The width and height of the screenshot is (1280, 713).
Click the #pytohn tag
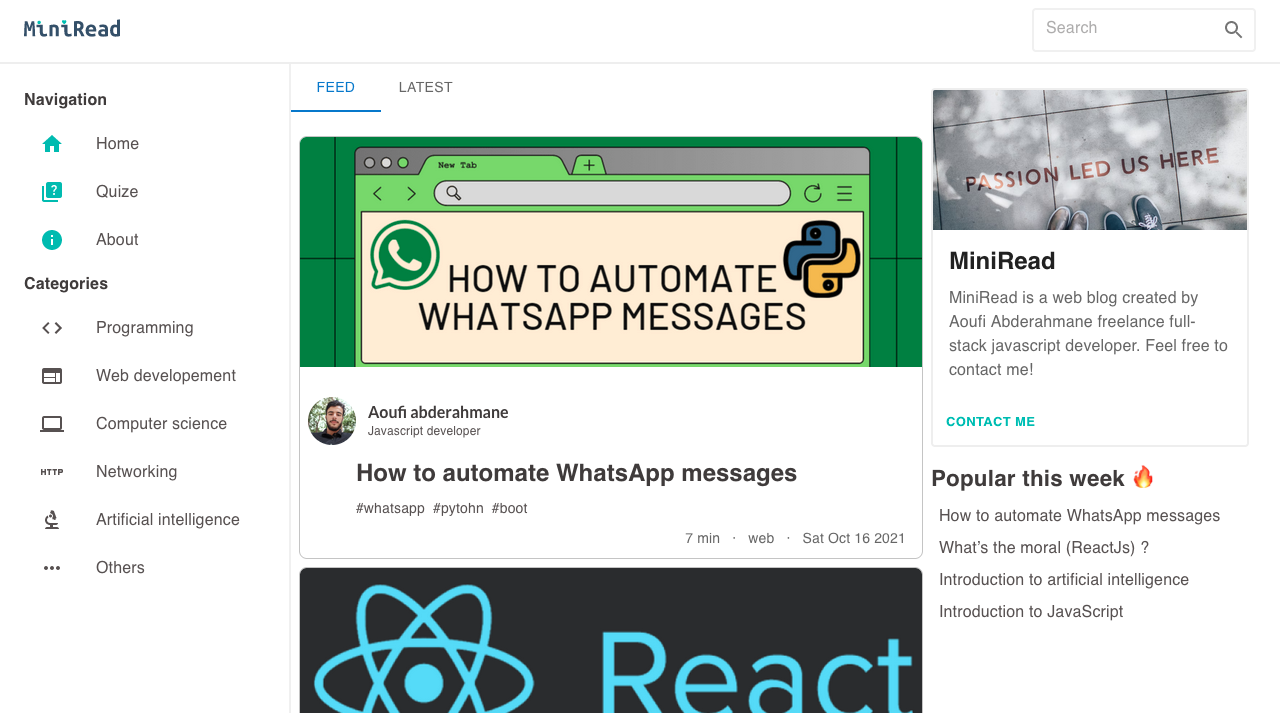pyautogui.click(x=458, y=509)
